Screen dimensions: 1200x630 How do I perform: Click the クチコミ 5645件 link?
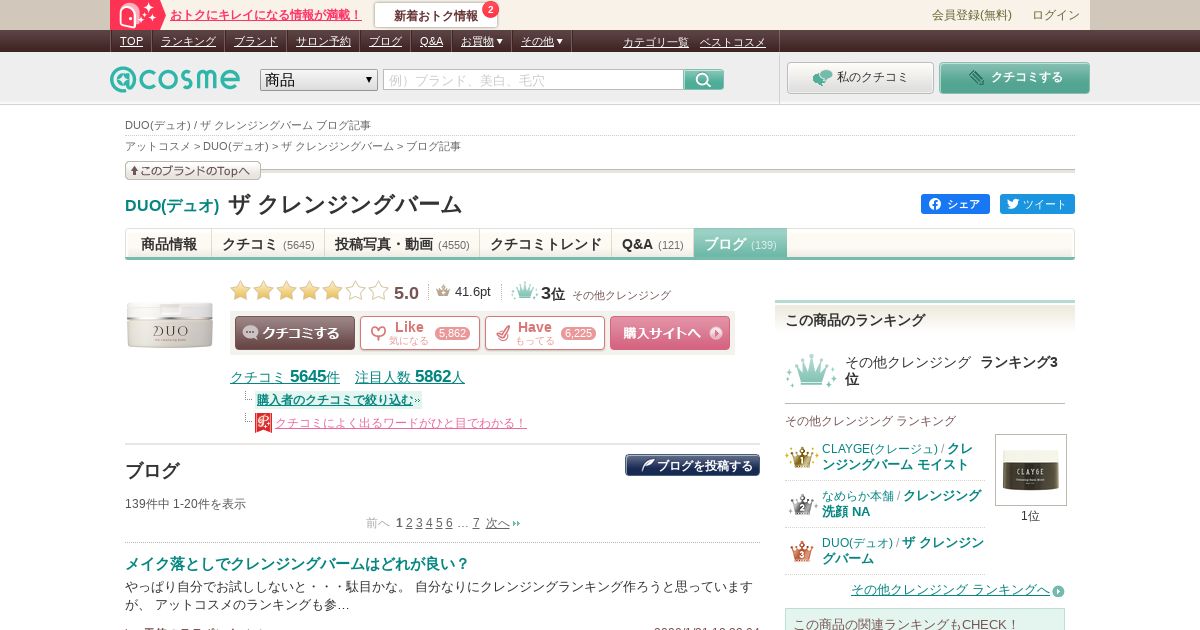point(285,377)
